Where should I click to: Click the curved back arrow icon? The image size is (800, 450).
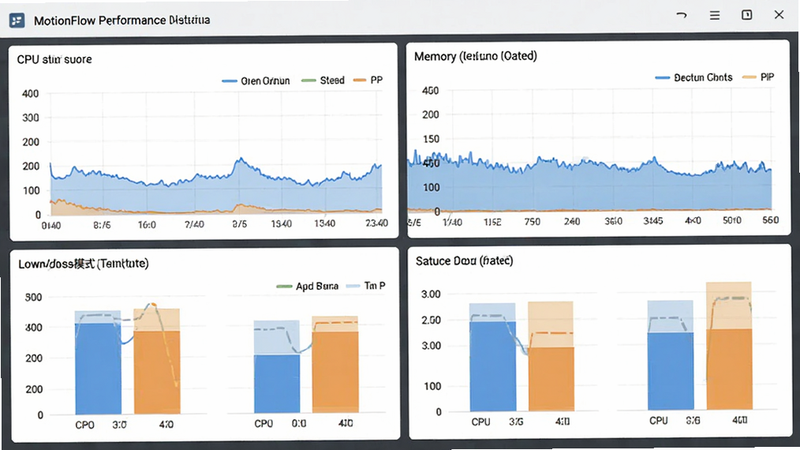click(x=681, y=15)
